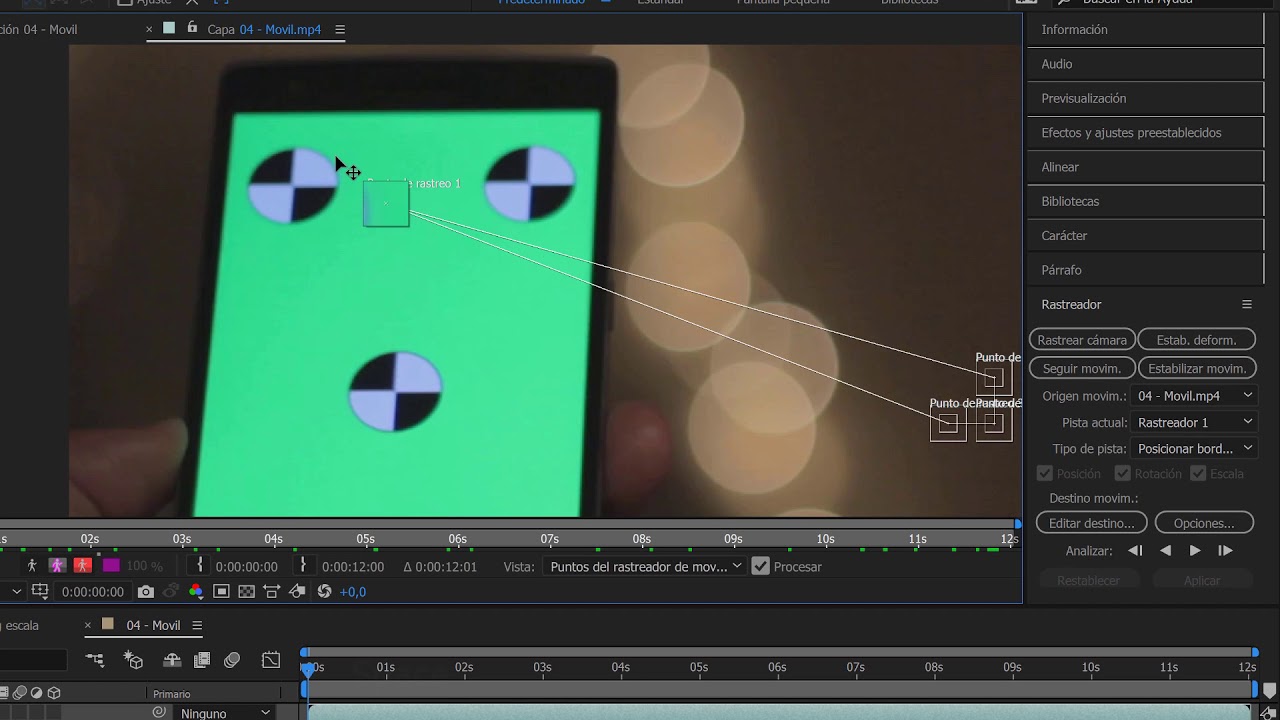The image size is (1280, 720).
Task: Close the 04 - Movil timeline tab
Action: [x=88, y=626]
